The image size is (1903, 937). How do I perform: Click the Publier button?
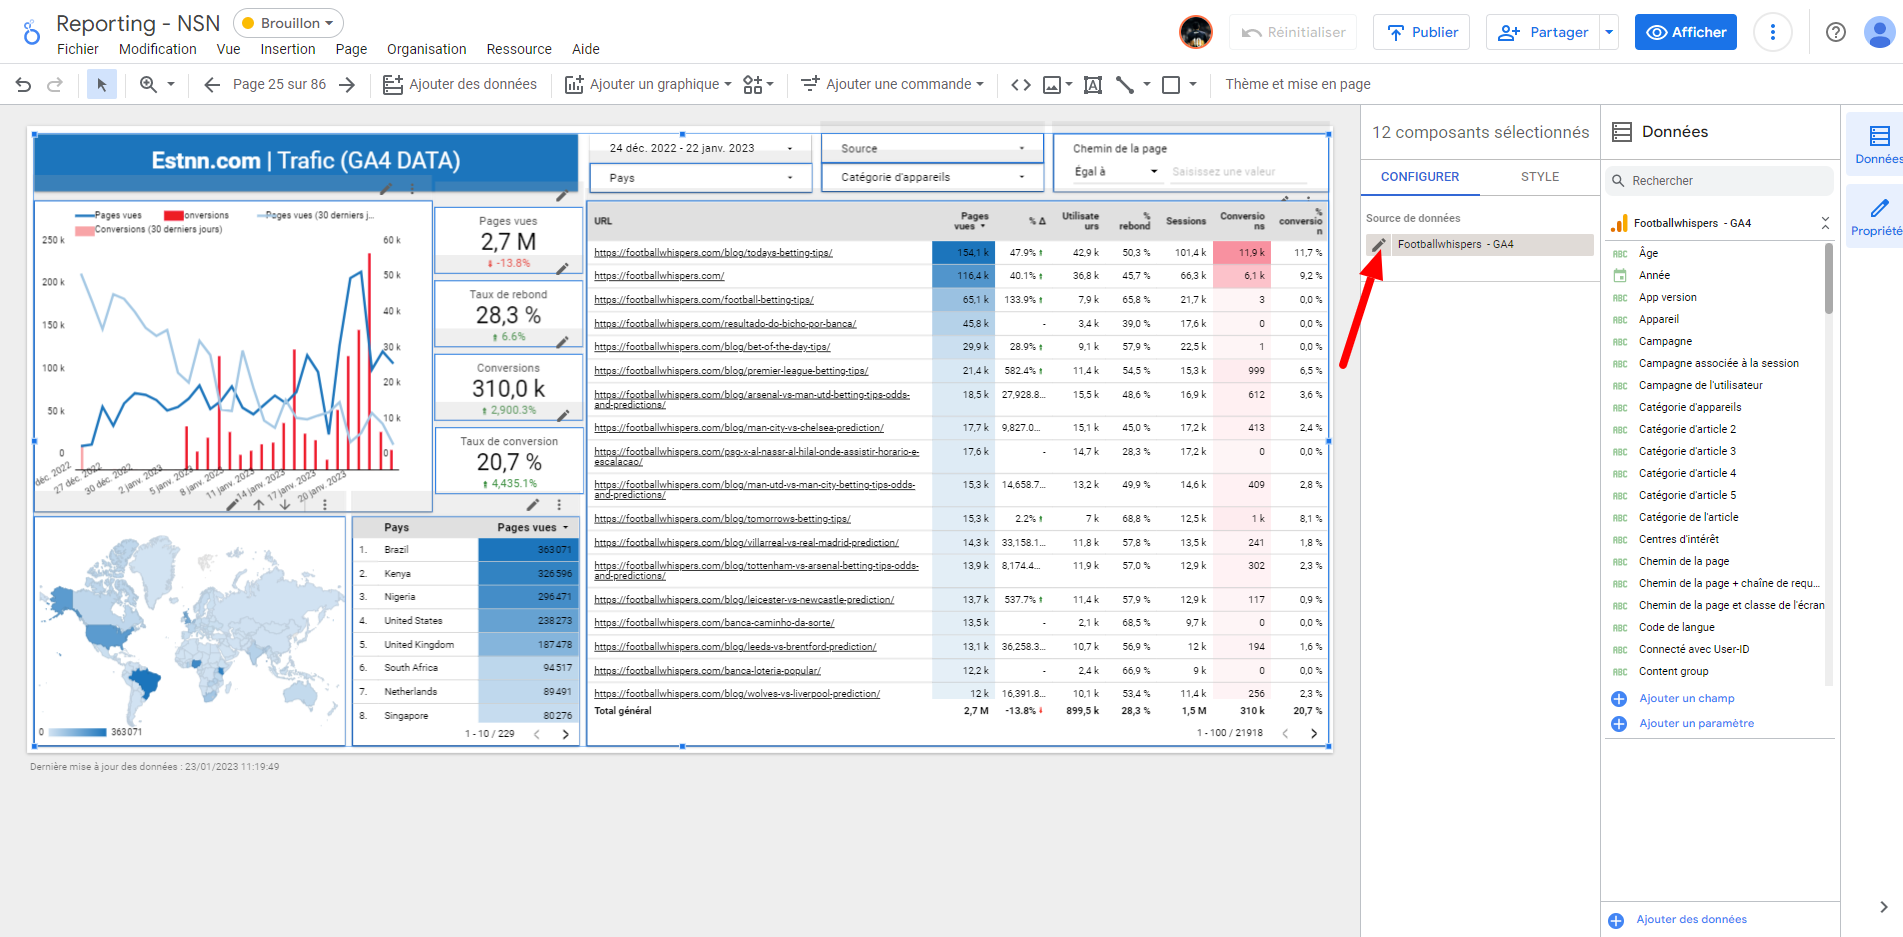[x=1421, y=32]
